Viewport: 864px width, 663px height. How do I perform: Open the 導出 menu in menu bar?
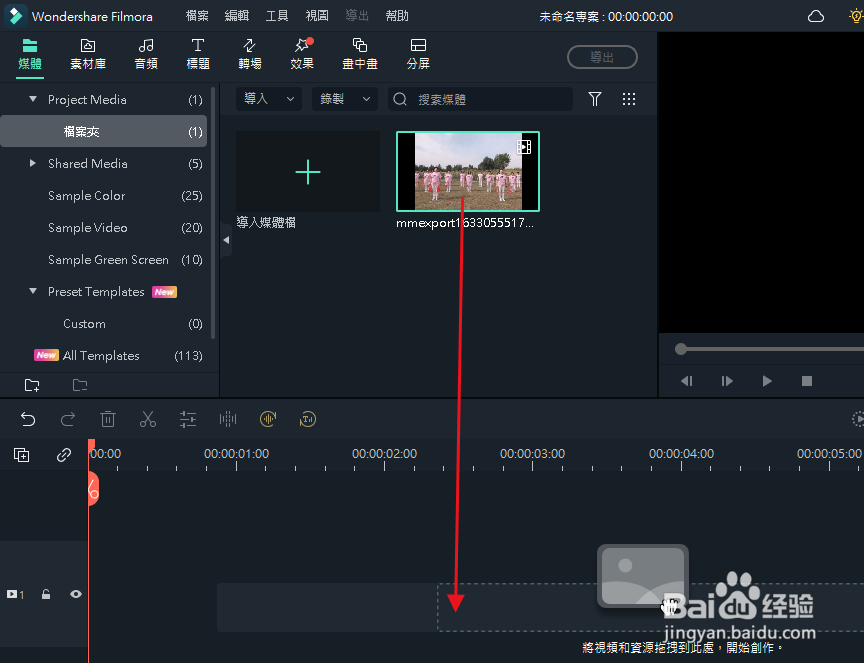click(357, 16)
